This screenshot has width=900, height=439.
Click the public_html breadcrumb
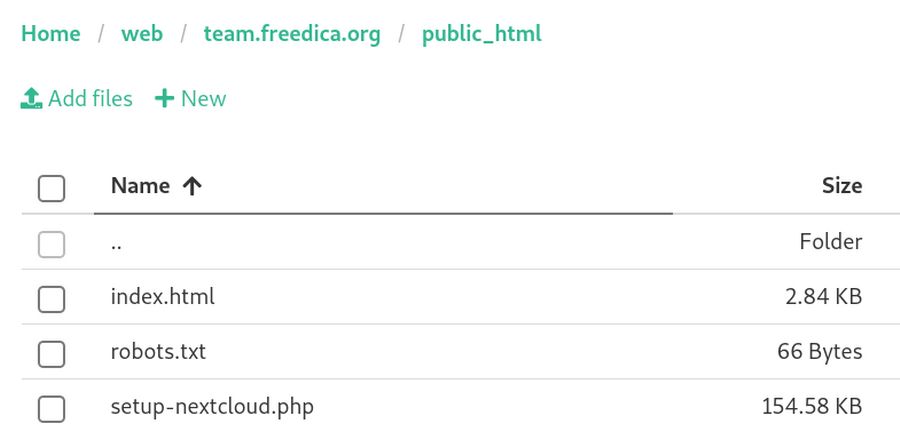481,33
